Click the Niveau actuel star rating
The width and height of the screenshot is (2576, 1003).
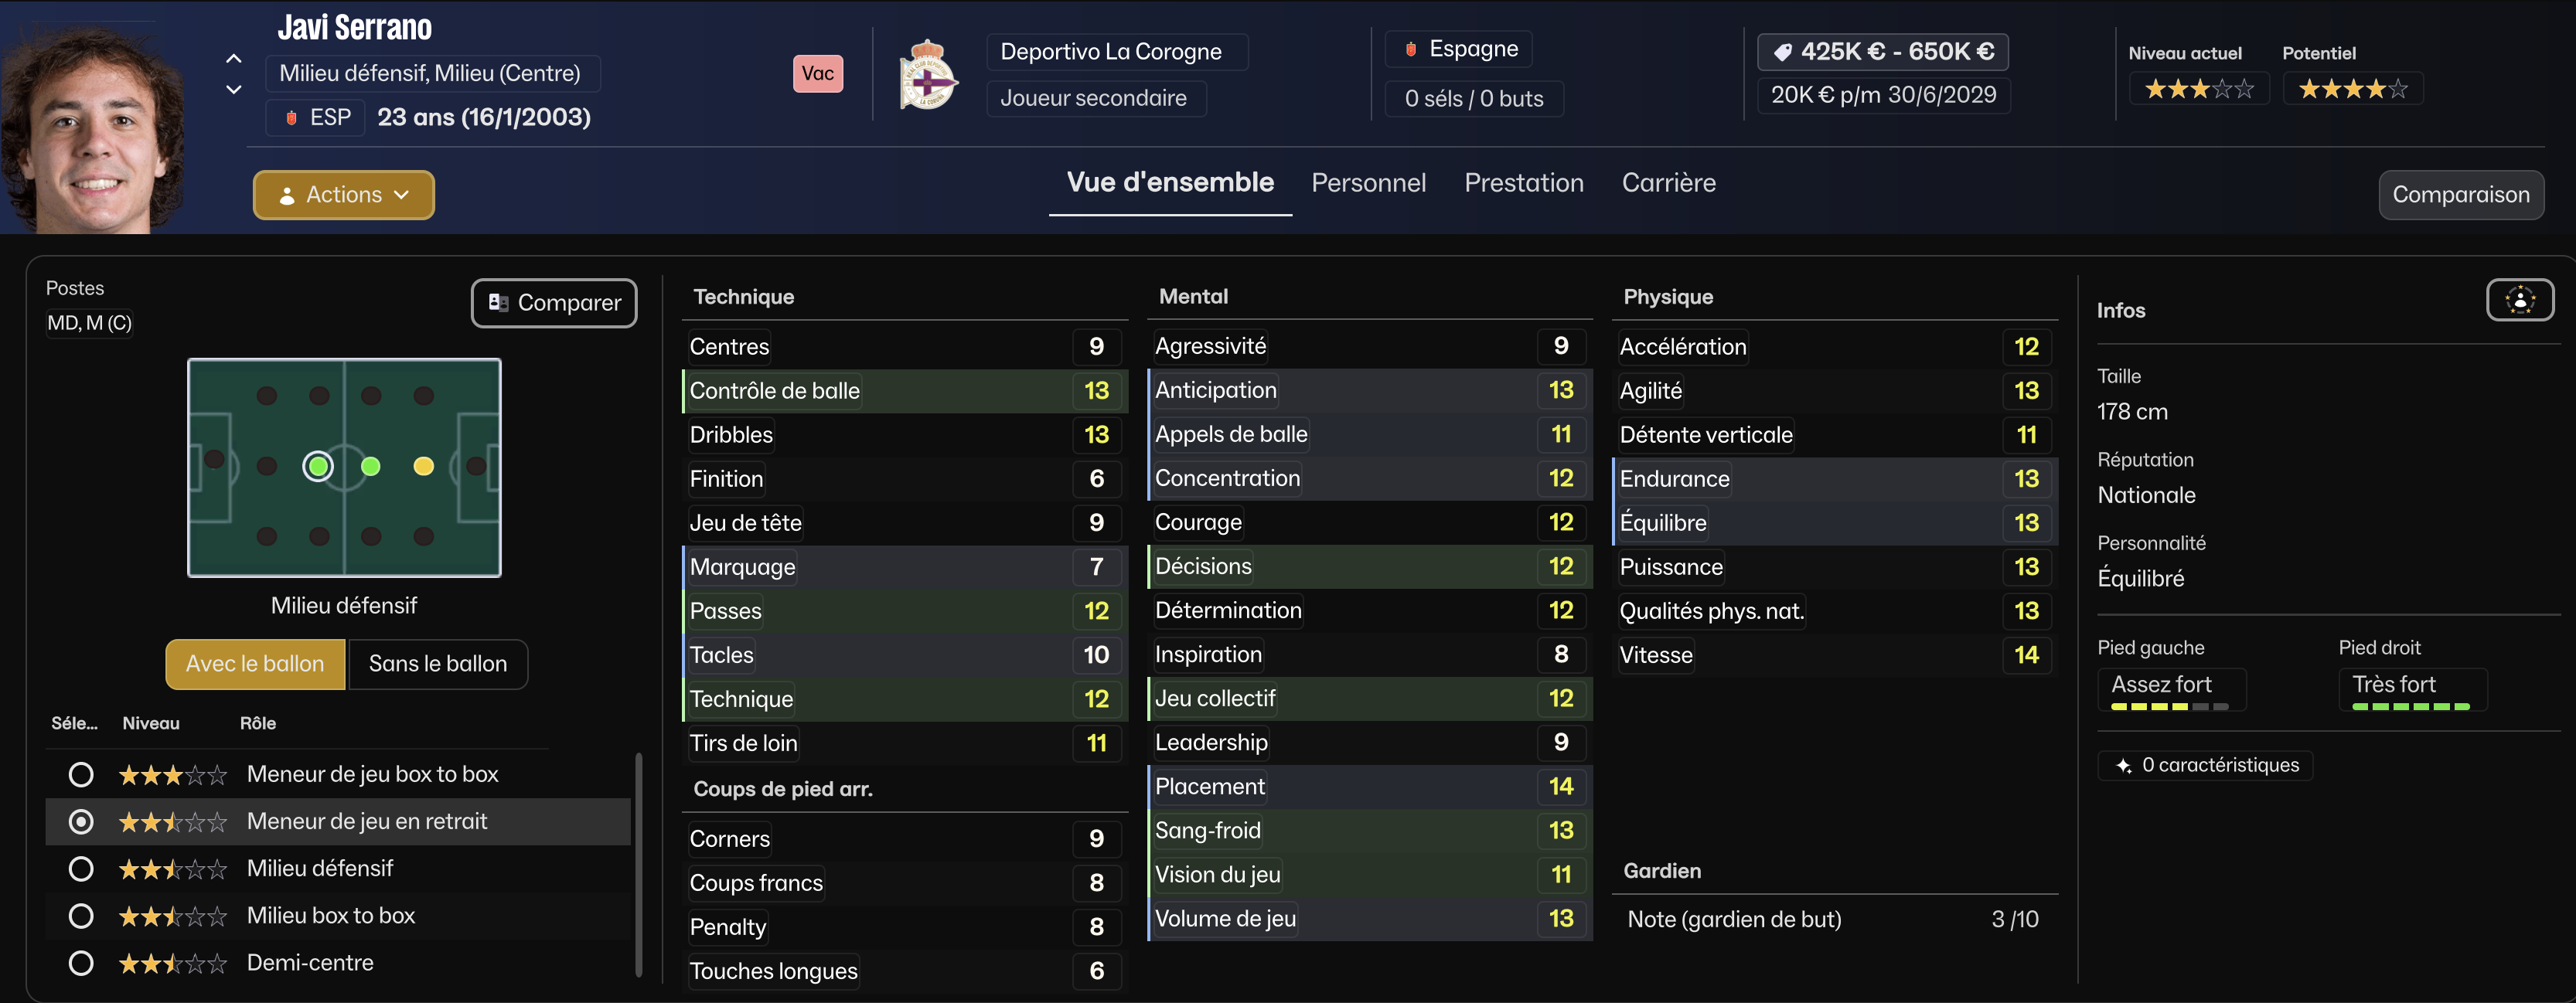[x=2198, y=90]
